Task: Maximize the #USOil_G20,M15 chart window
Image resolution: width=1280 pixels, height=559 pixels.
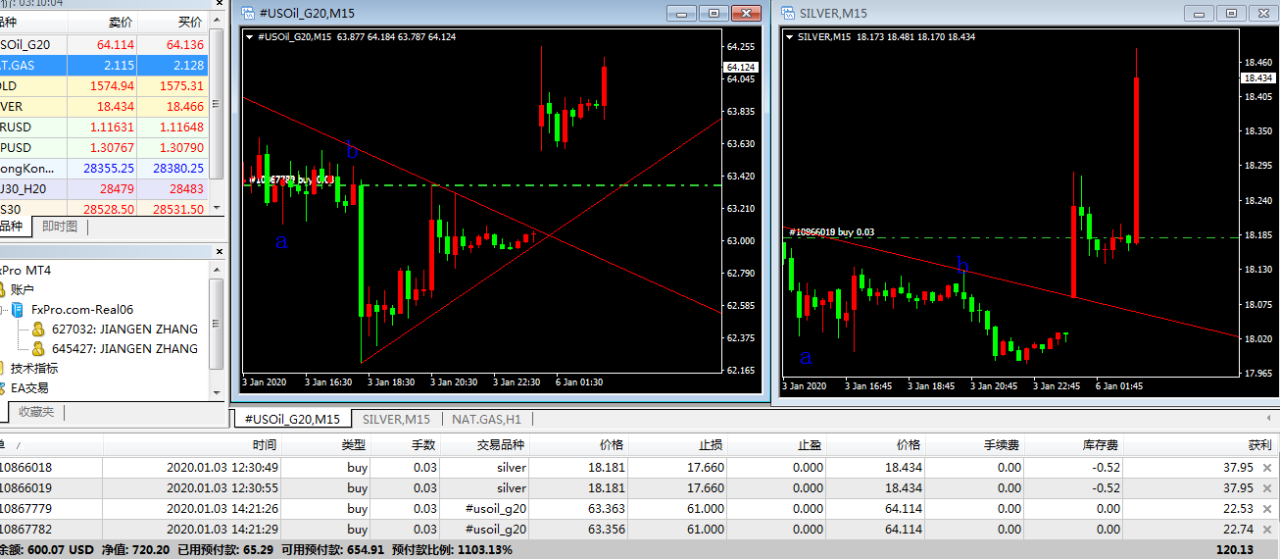Action: (714, 13)
